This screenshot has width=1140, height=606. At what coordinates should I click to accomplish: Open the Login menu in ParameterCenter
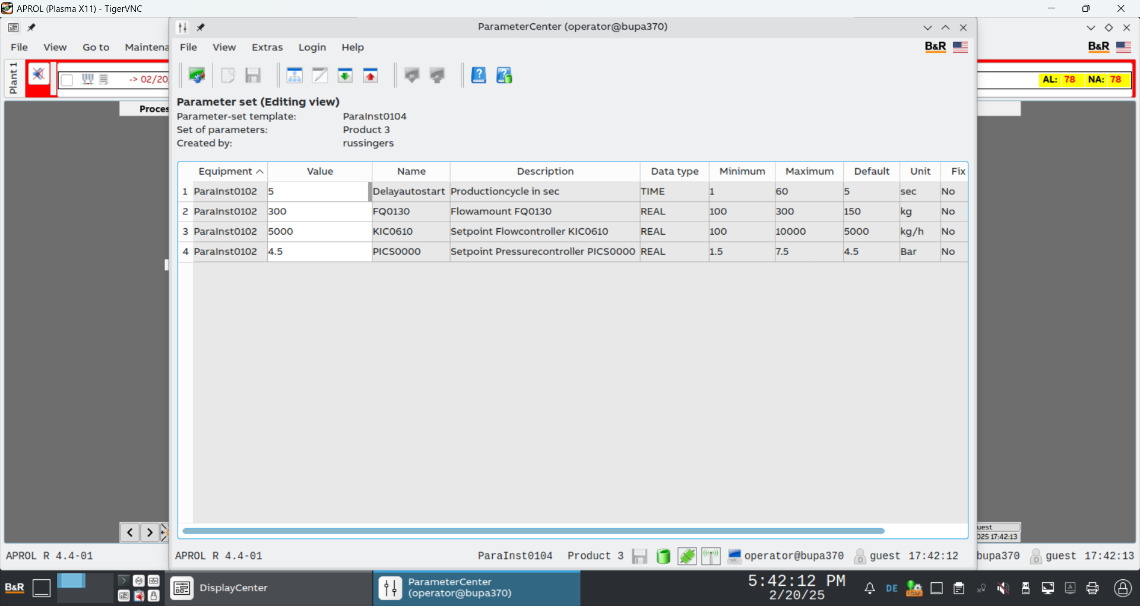[312, 47]
